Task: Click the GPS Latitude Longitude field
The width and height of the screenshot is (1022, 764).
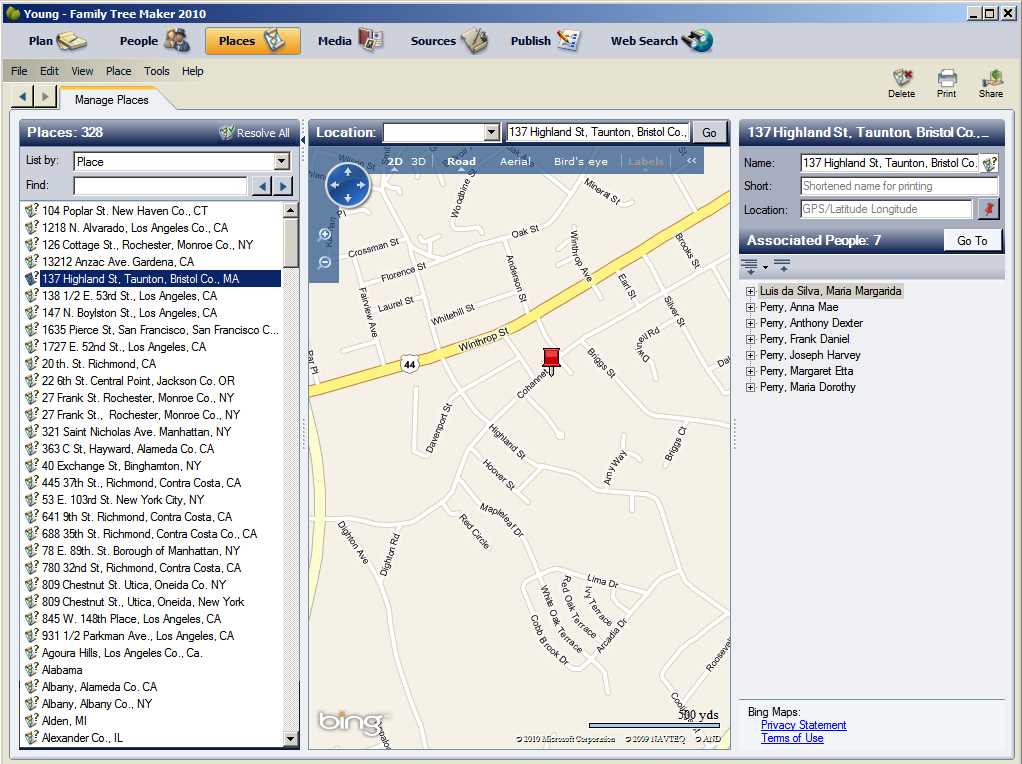Action: pyautogui.click(x=886, y=209)
